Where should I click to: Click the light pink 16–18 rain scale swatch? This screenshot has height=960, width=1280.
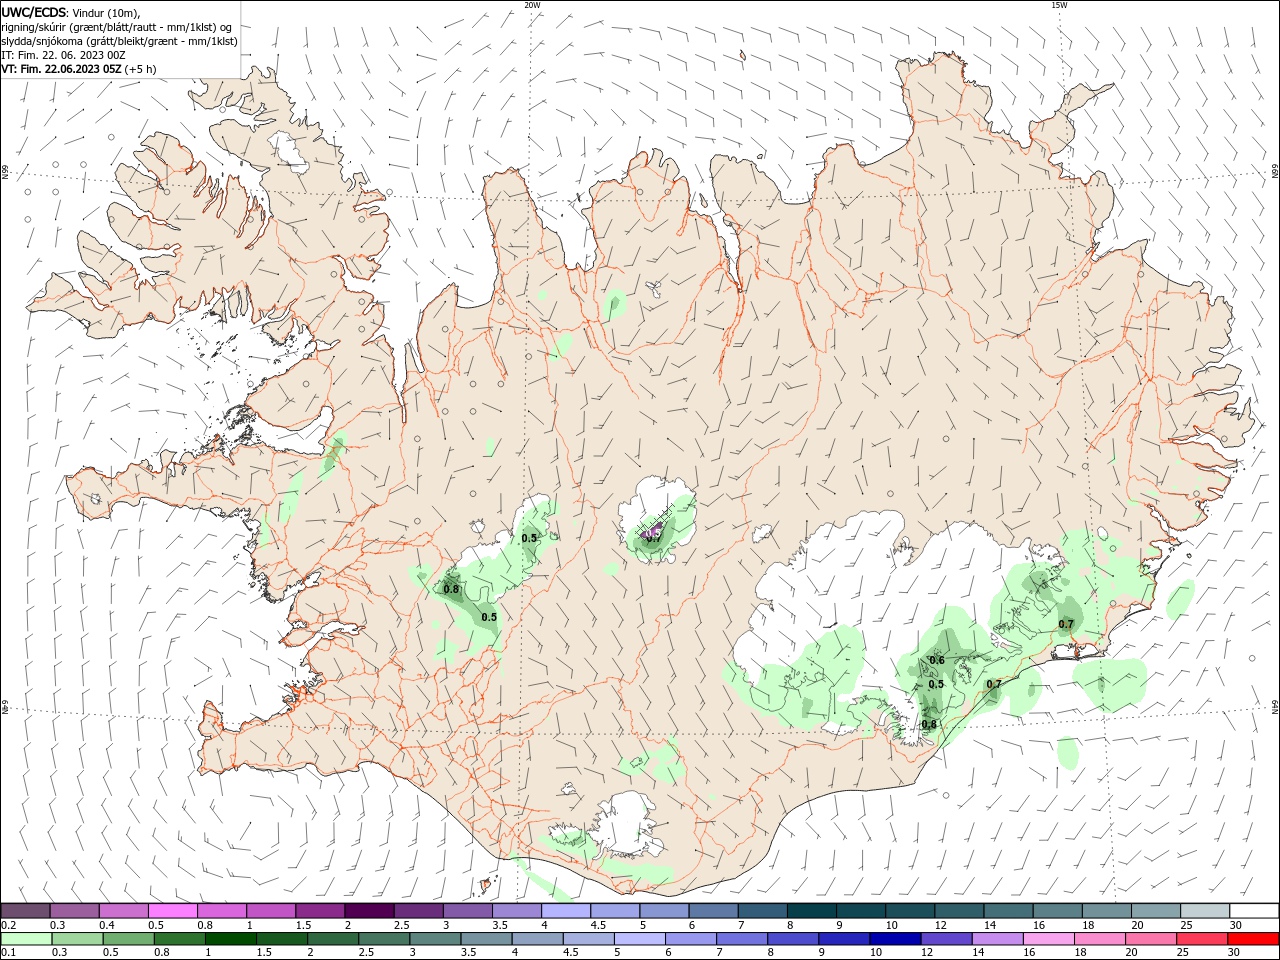[1049, 938]
